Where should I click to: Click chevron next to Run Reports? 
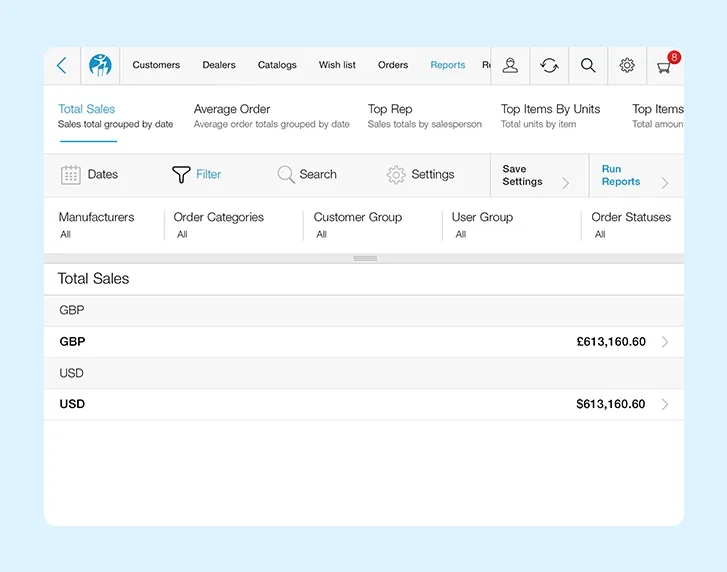pos(665,183)
